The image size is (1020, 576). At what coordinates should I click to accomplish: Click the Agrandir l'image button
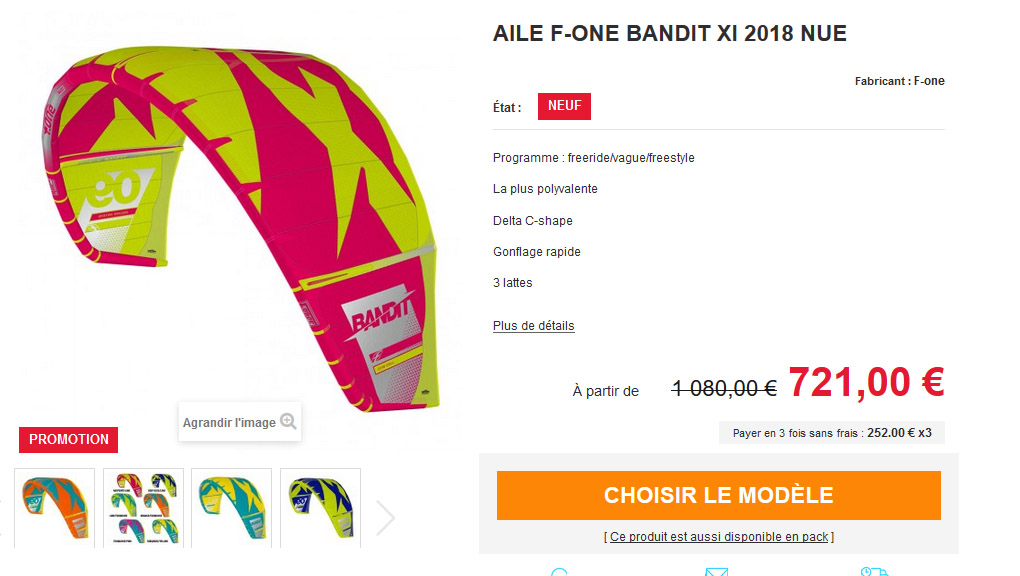coord(239,422)
